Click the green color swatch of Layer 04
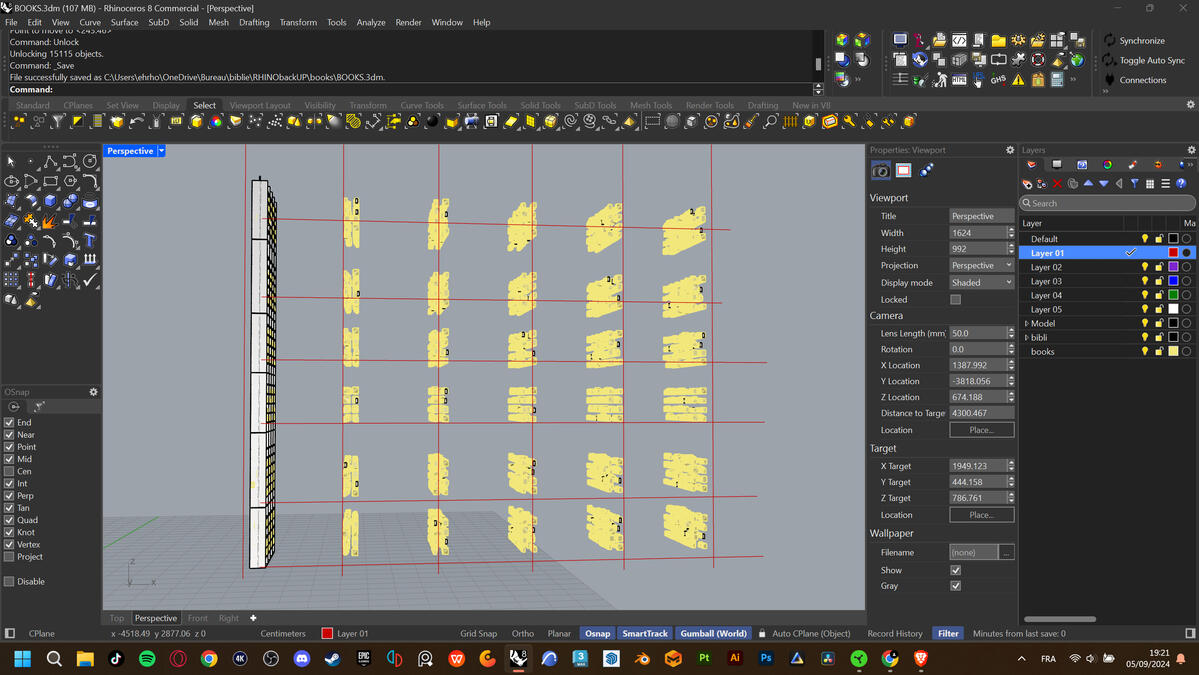The width and height of the screenshot is (1199, 675). 1173,295
